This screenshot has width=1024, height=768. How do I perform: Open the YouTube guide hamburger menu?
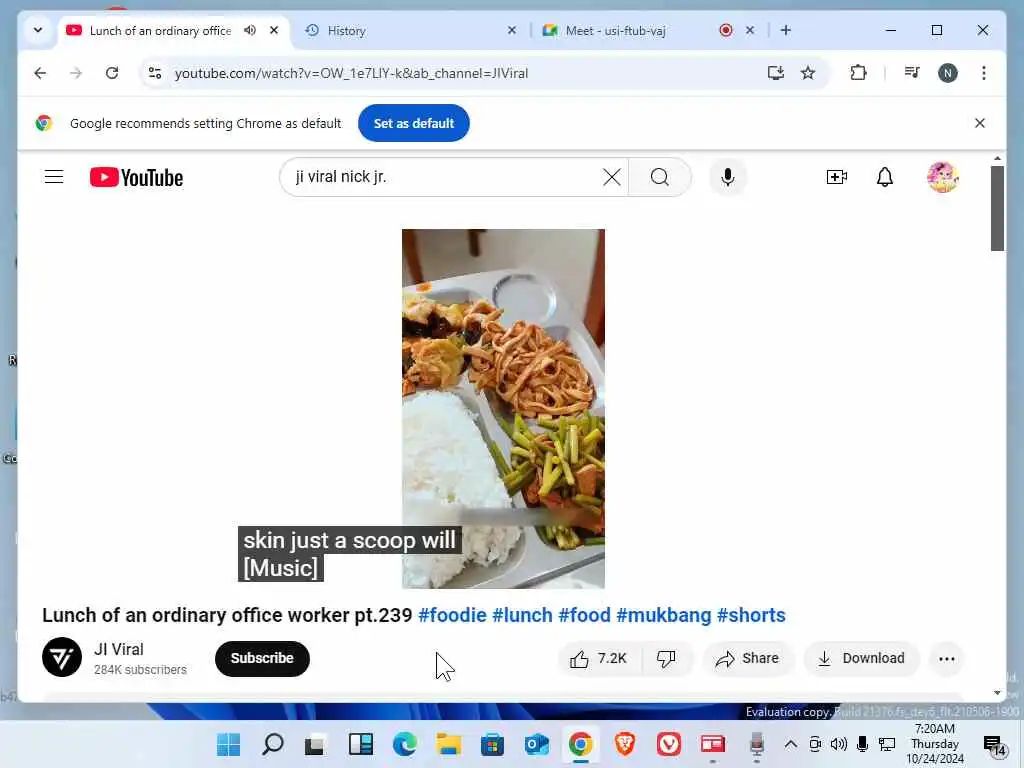pyautogui.click(x=54, y=177)
